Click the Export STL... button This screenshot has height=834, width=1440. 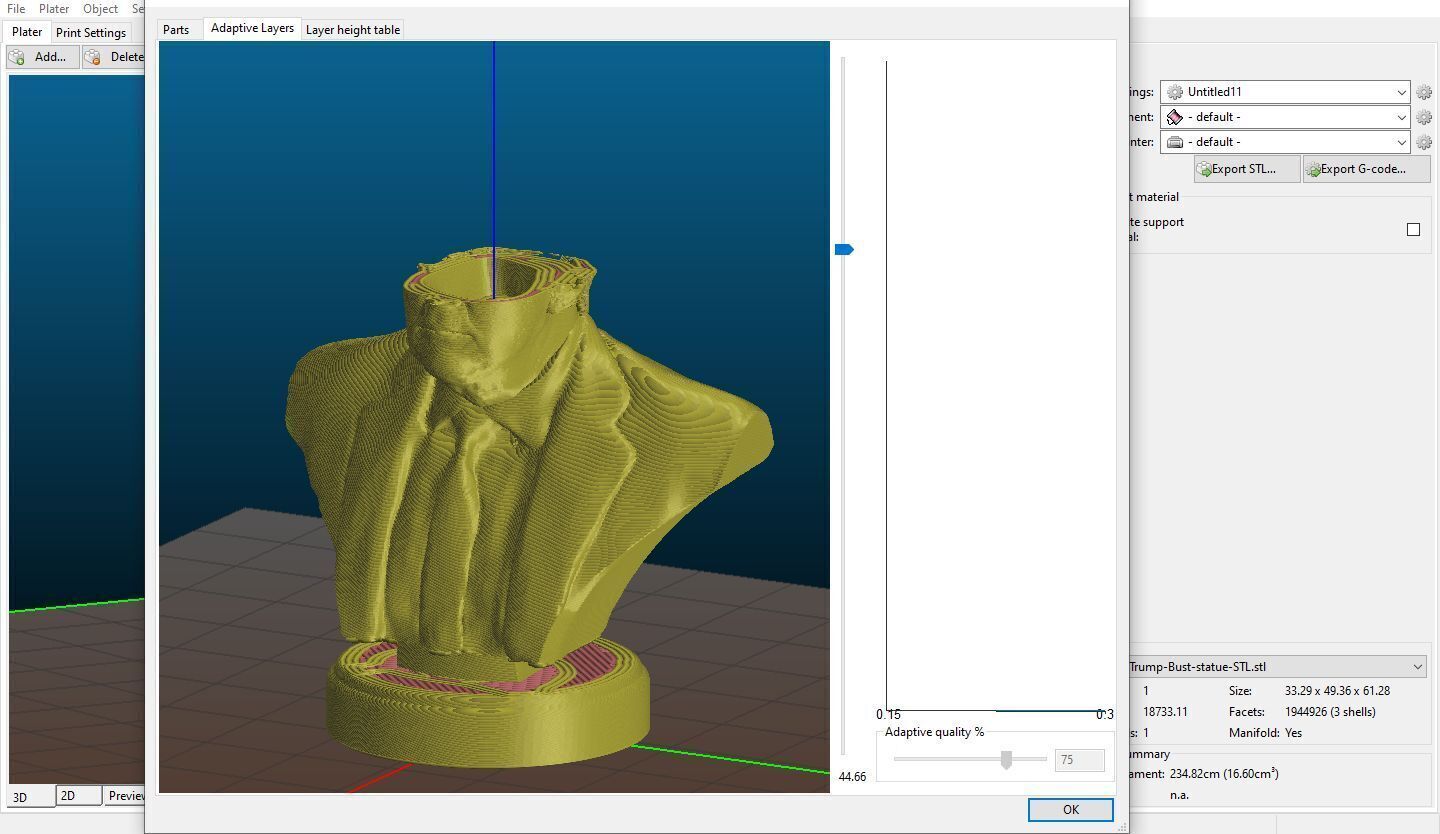[x=1247, y=169]
